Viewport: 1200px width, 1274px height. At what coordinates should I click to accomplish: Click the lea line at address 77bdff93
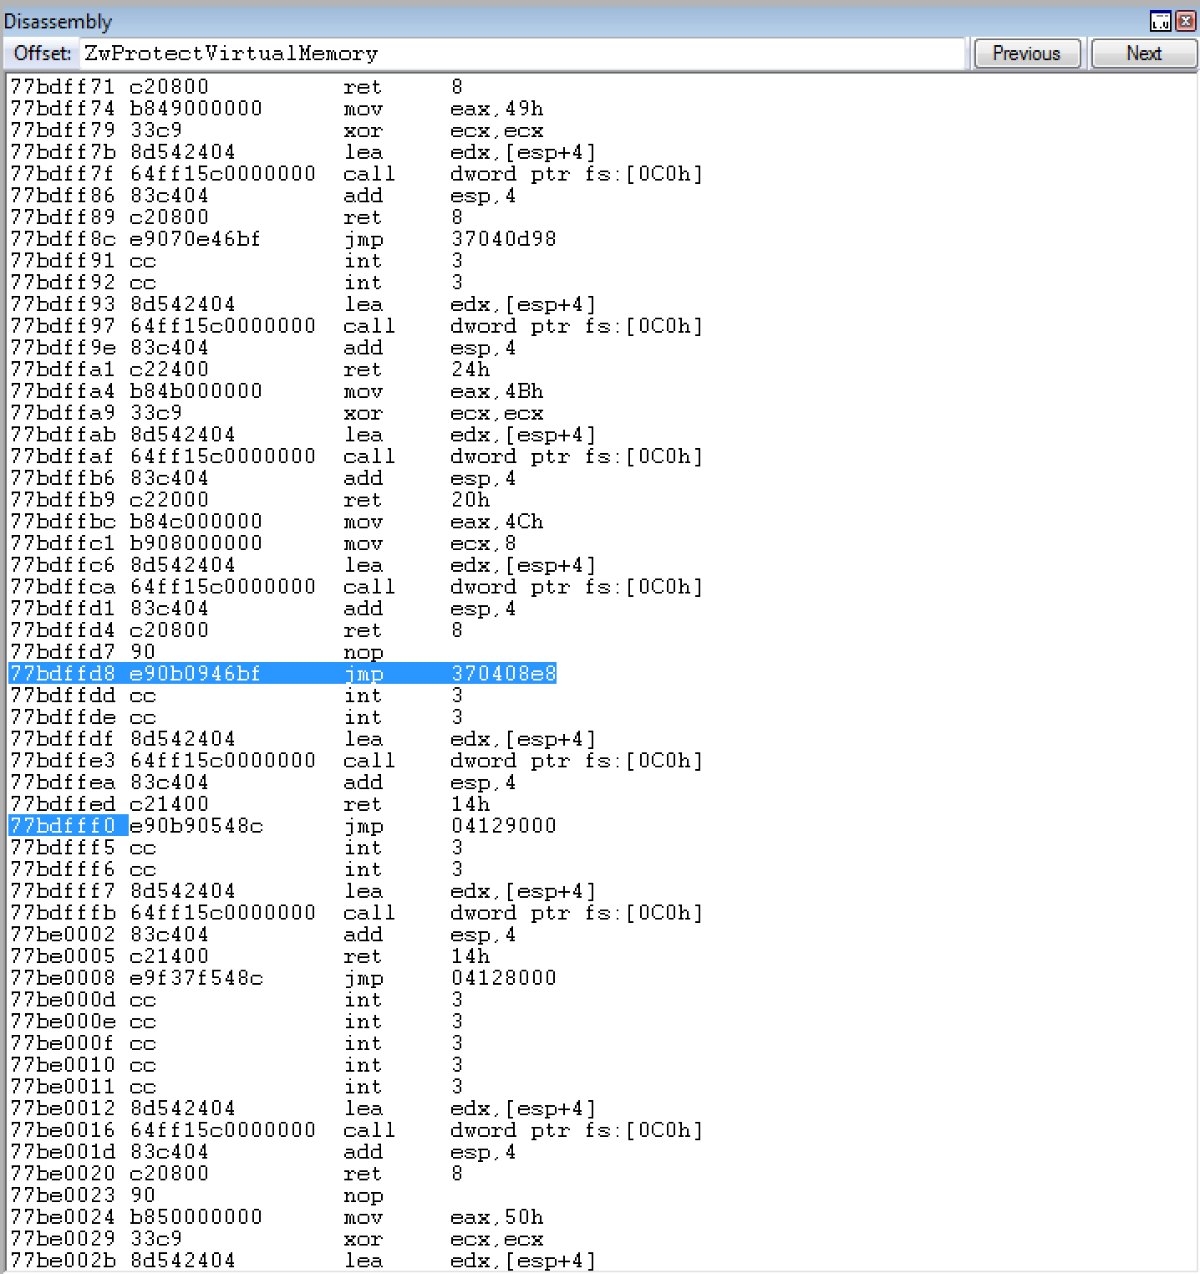[x=303, y=304]
